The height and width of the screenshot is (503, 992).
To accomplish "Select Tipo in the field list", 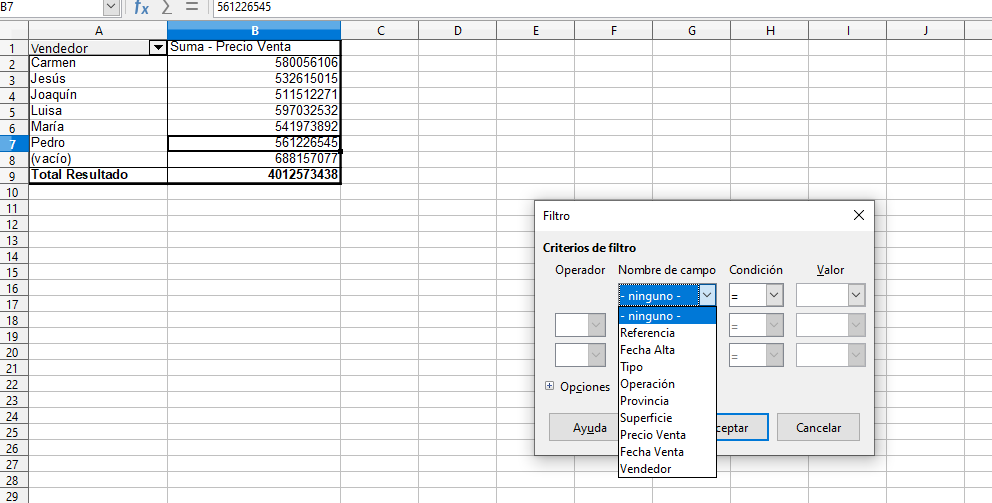I will click(x=667, y=367).
